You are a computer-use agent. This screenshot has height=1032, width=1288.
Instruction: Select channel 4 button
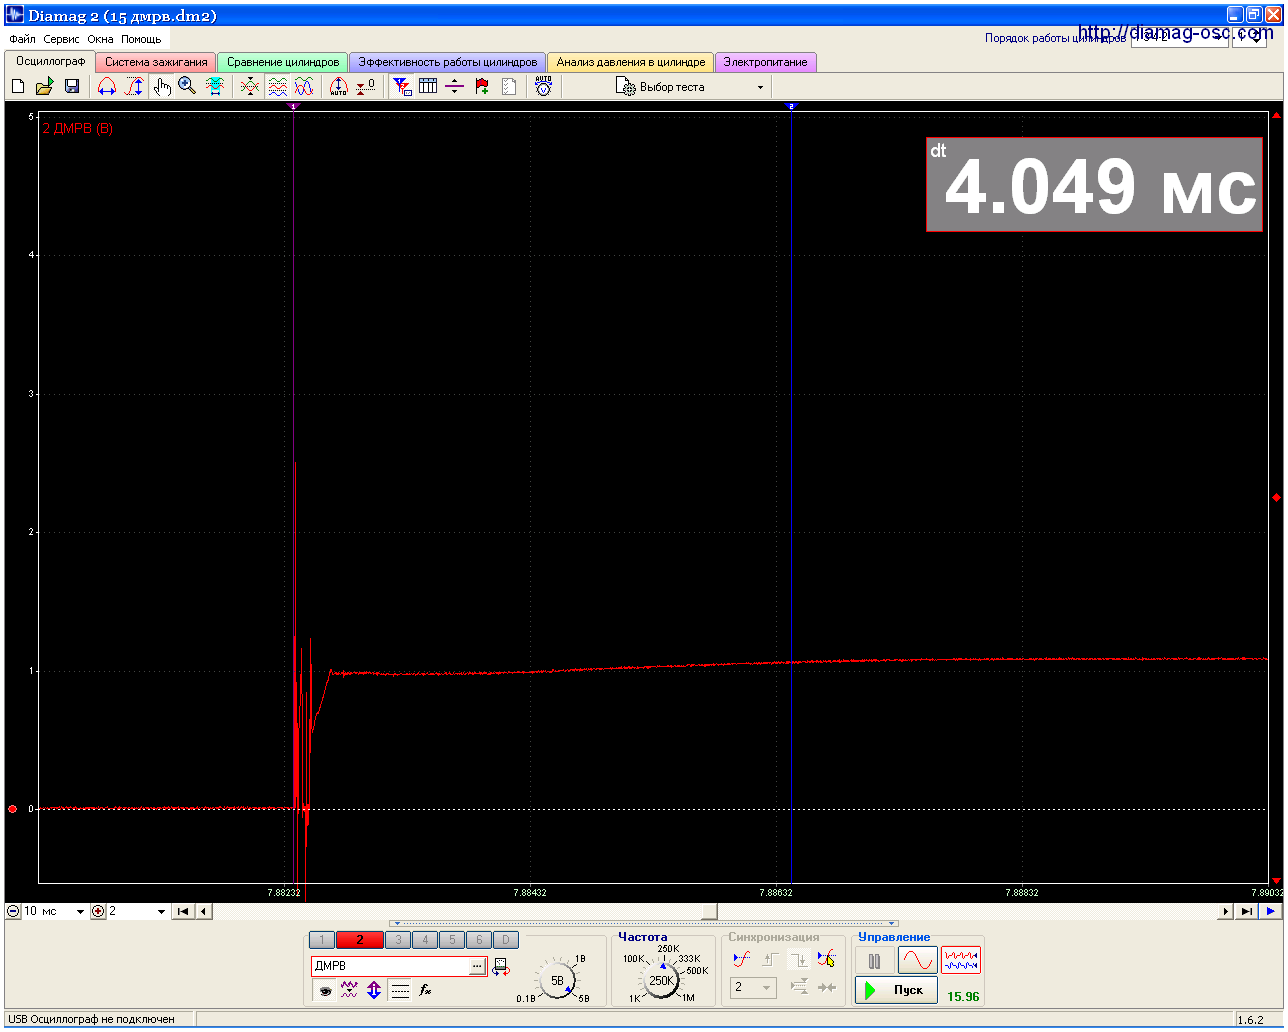point(425,940)
